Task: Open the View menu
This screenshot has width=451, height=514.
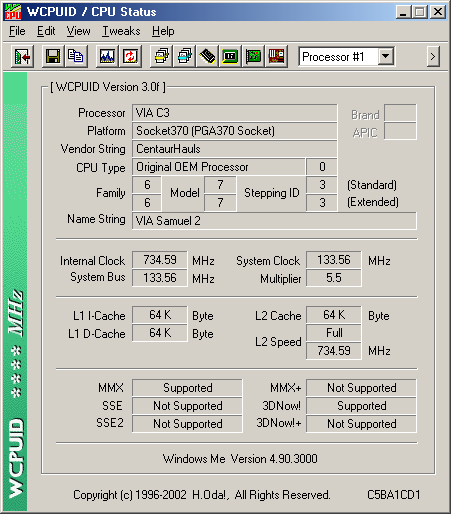Action: click(78, 31)
